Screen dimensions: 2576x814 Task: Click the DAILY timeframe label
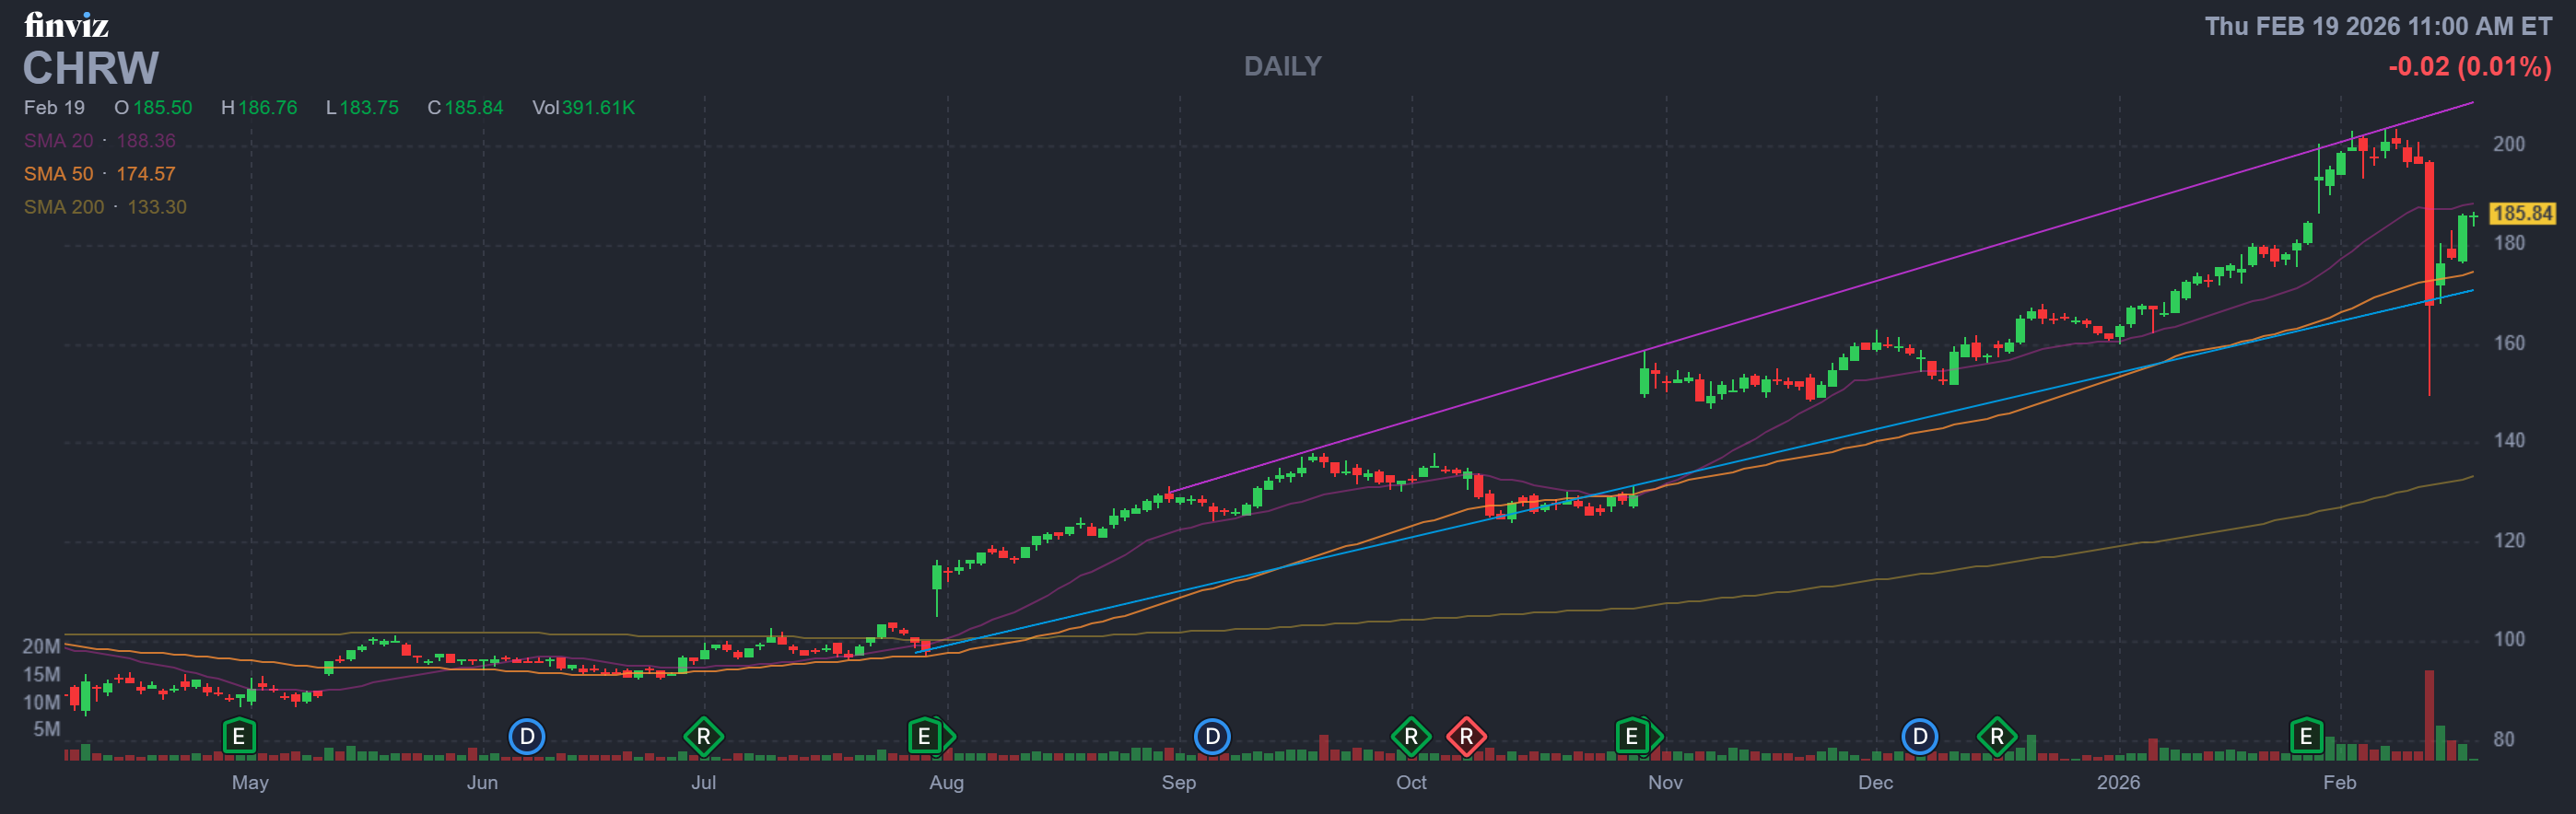pyautogui.click(x=1283, y=66)
